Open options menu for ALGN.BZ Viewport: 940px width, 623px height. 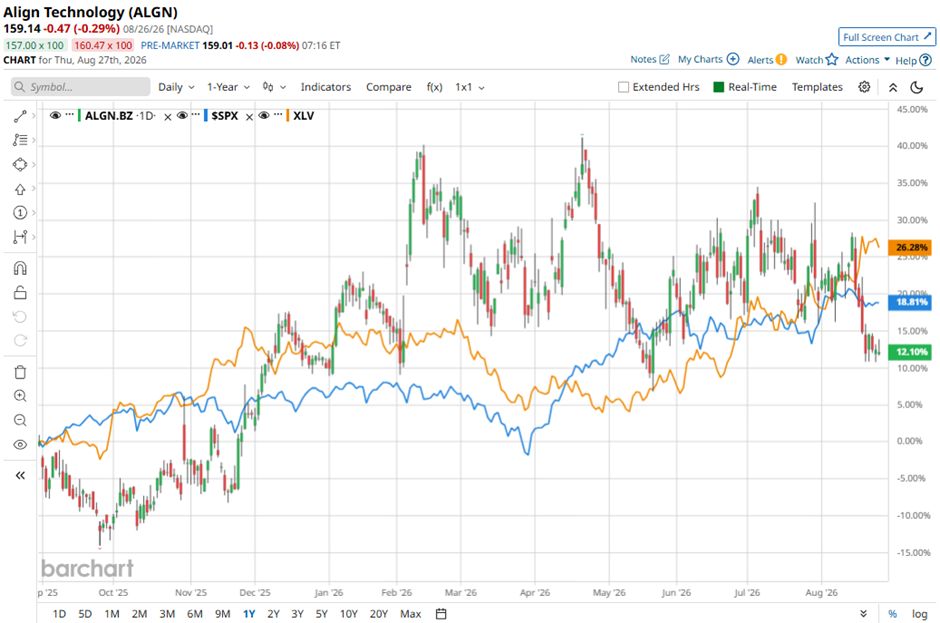point(70,115)
